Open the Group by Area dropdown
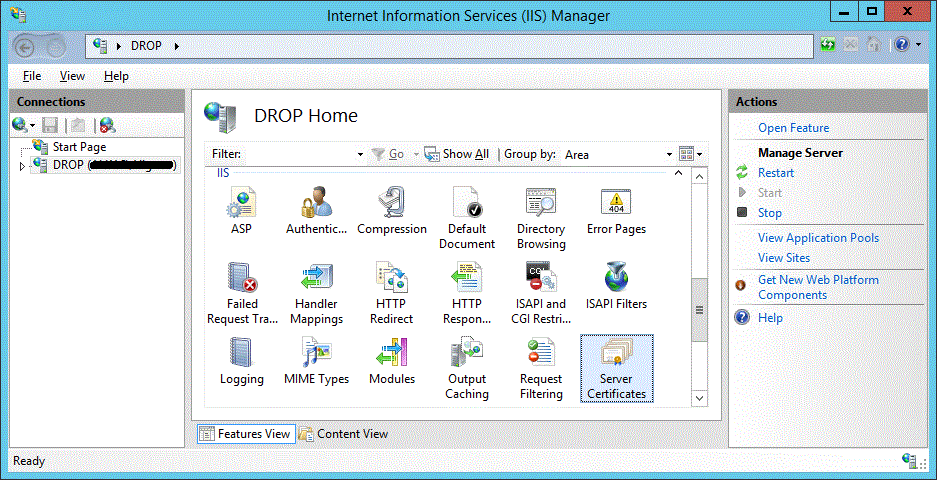937x480 pixels. click(x=668, y=155)
